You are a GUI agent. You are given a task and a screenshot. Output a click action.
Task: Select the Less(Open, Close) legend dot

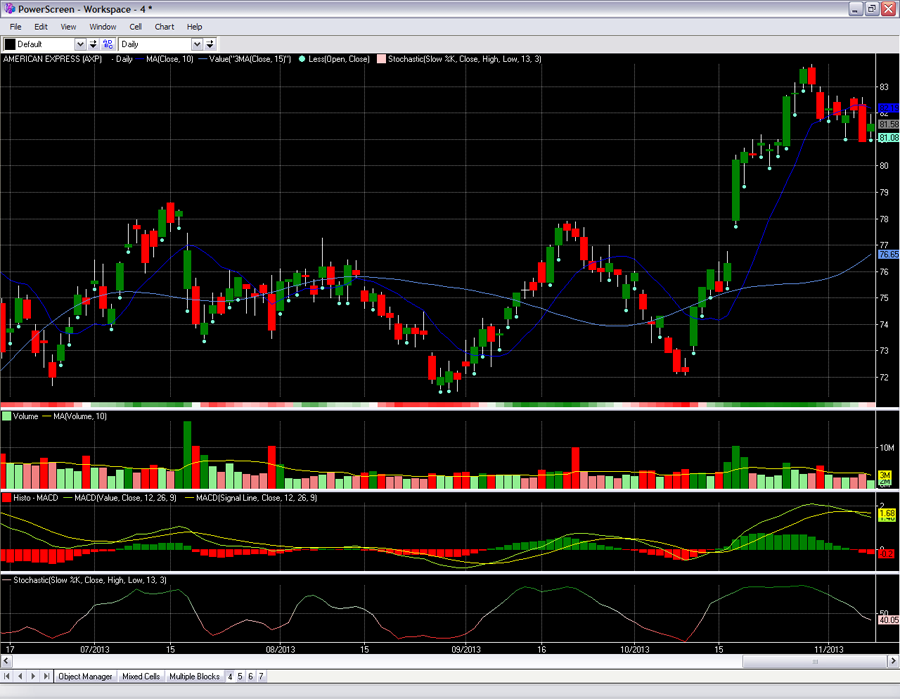click(302, 60)
